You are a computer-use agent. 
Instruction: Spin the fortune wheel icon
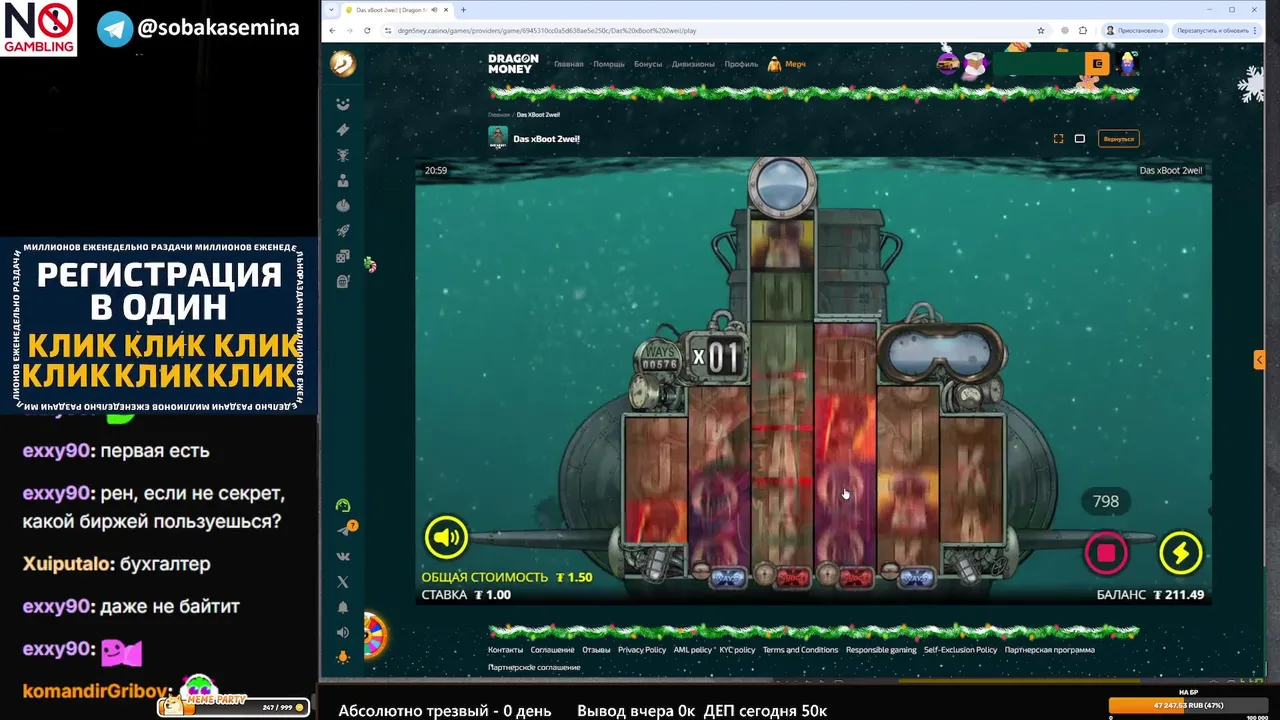pyautogui.click(x=374, y=635)
